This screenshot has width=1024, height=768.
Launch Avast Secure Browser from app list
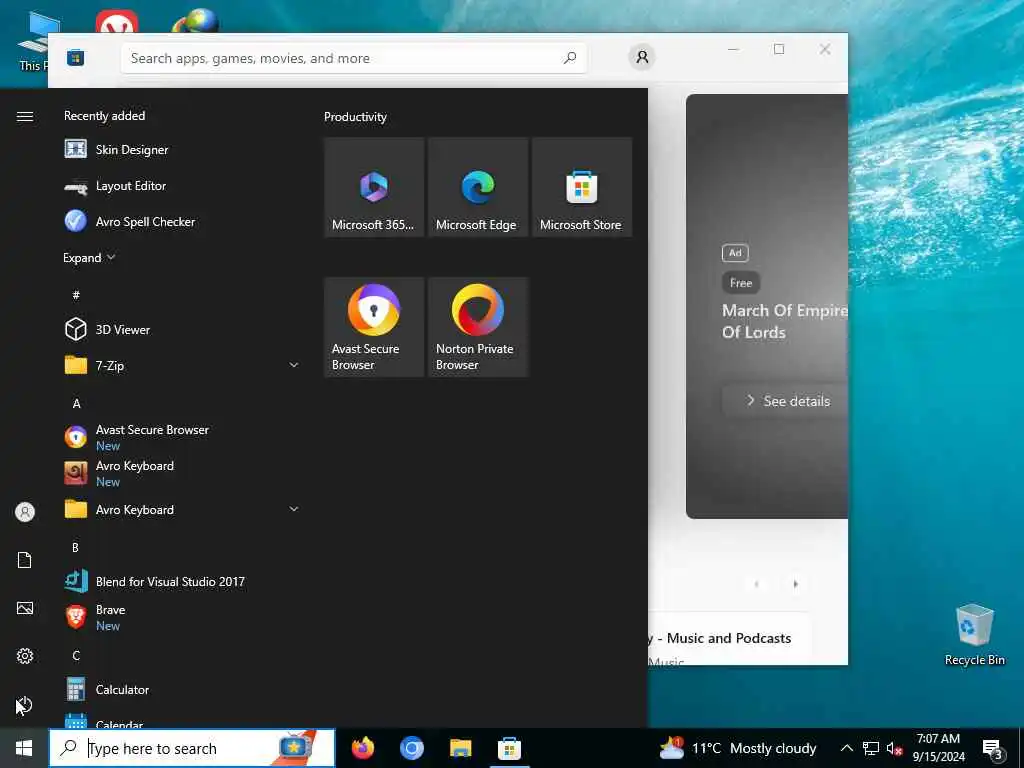point(181,437)
